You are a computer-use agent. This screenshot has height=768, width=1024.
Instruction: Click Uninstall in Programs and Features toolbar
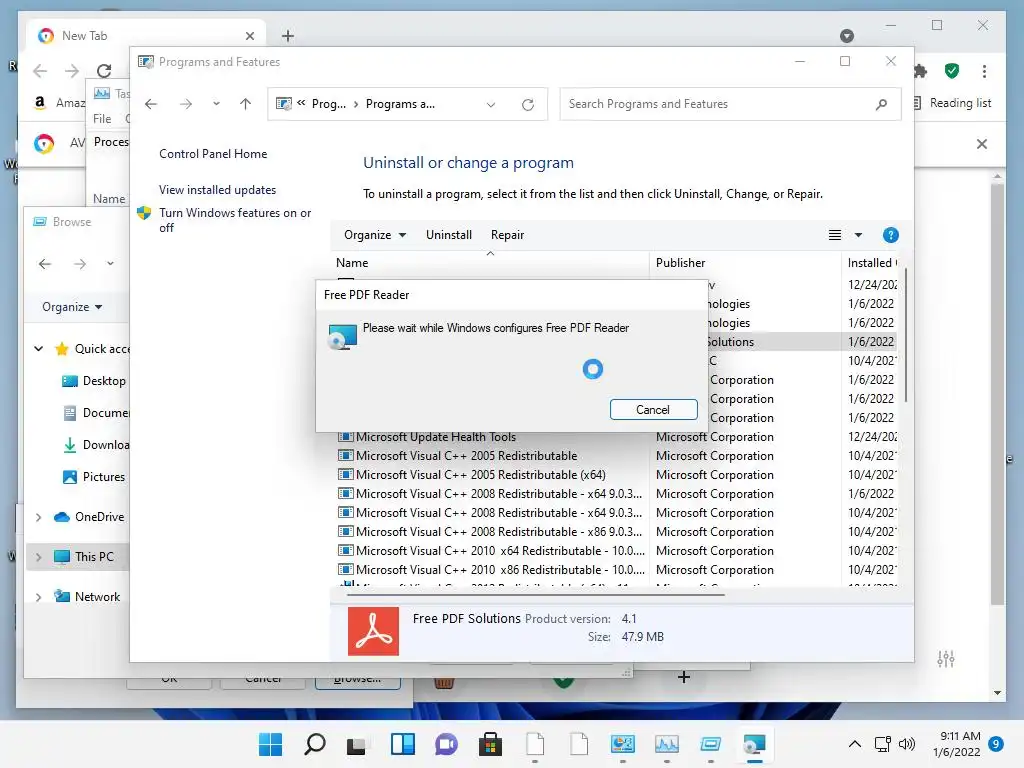click(x=449, y=235)
